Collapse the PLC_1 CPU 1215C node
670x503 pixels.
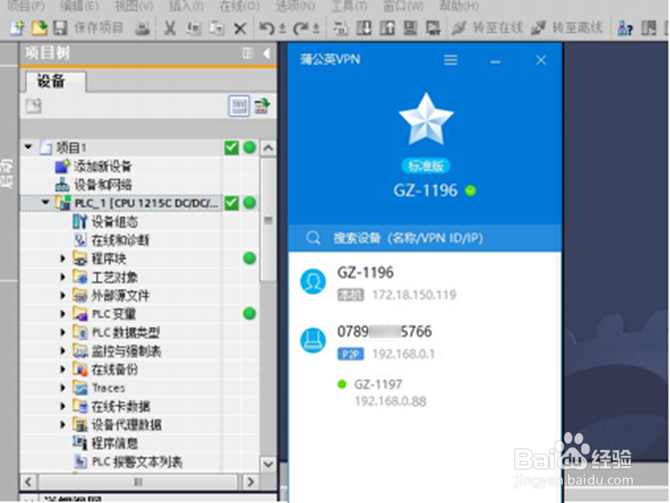coord(46,202)
